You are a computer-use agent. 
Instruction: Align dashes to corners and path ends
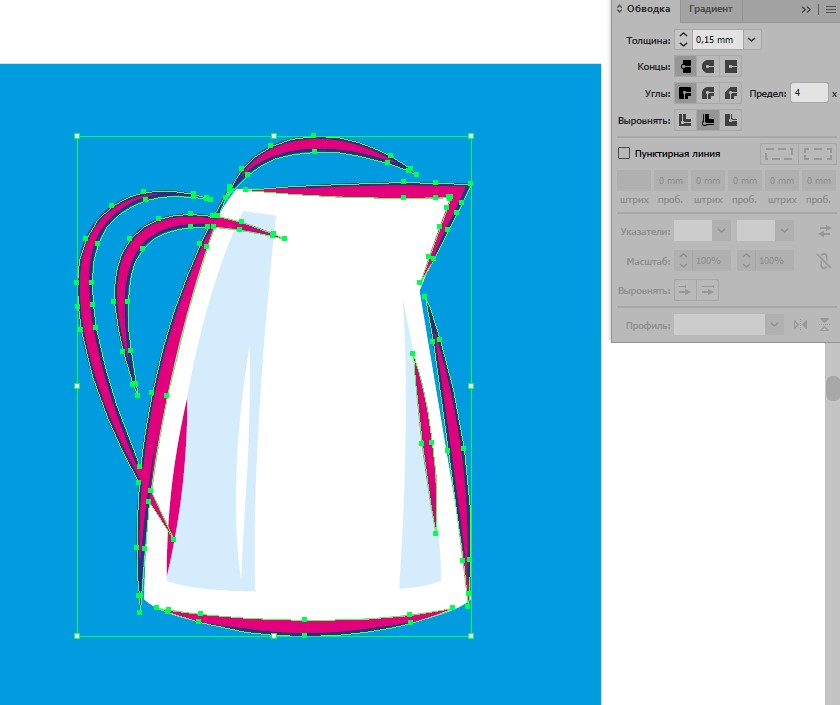[818, 154]
